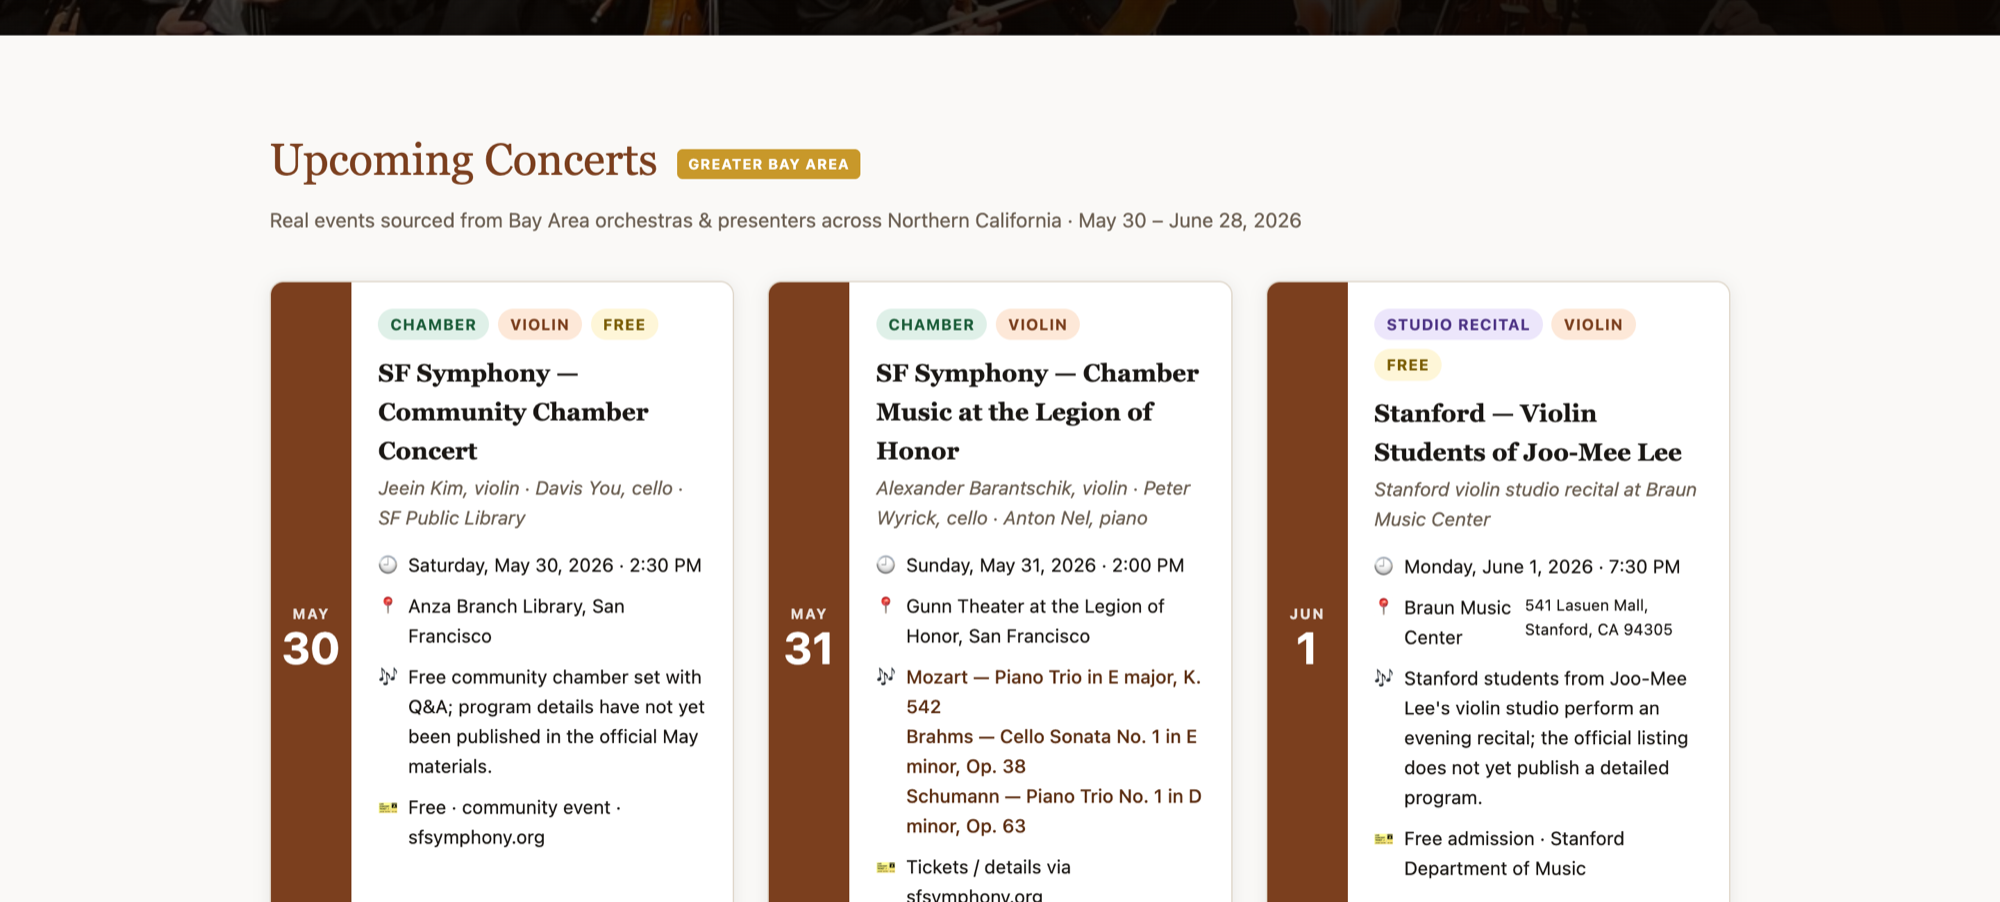Click the music notes icon beside Free community chamber set
The image size is (2000, 902).
pos(388,677)
